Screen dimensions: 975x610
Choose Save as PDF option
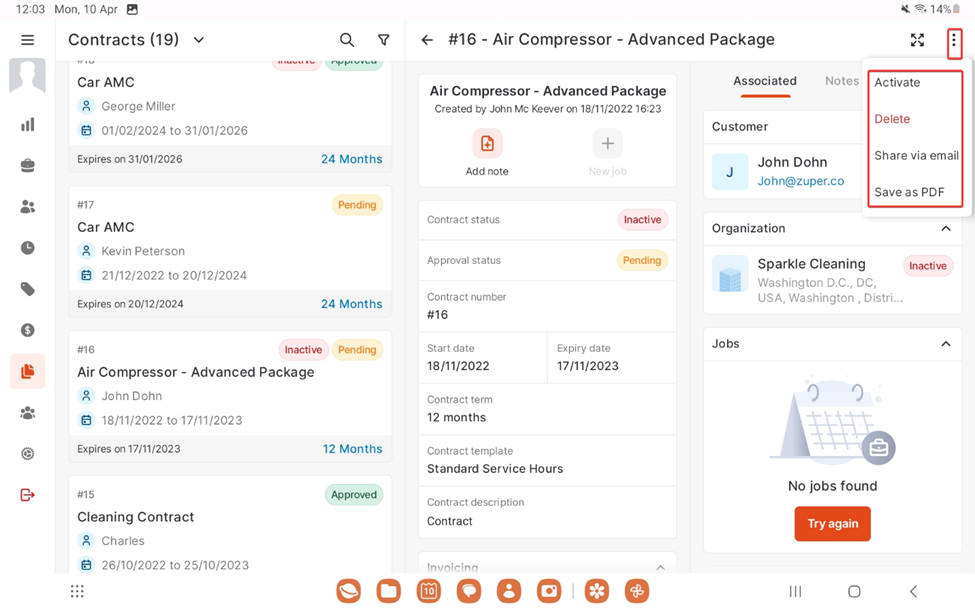pyautogui.click(x=909, y=192)
